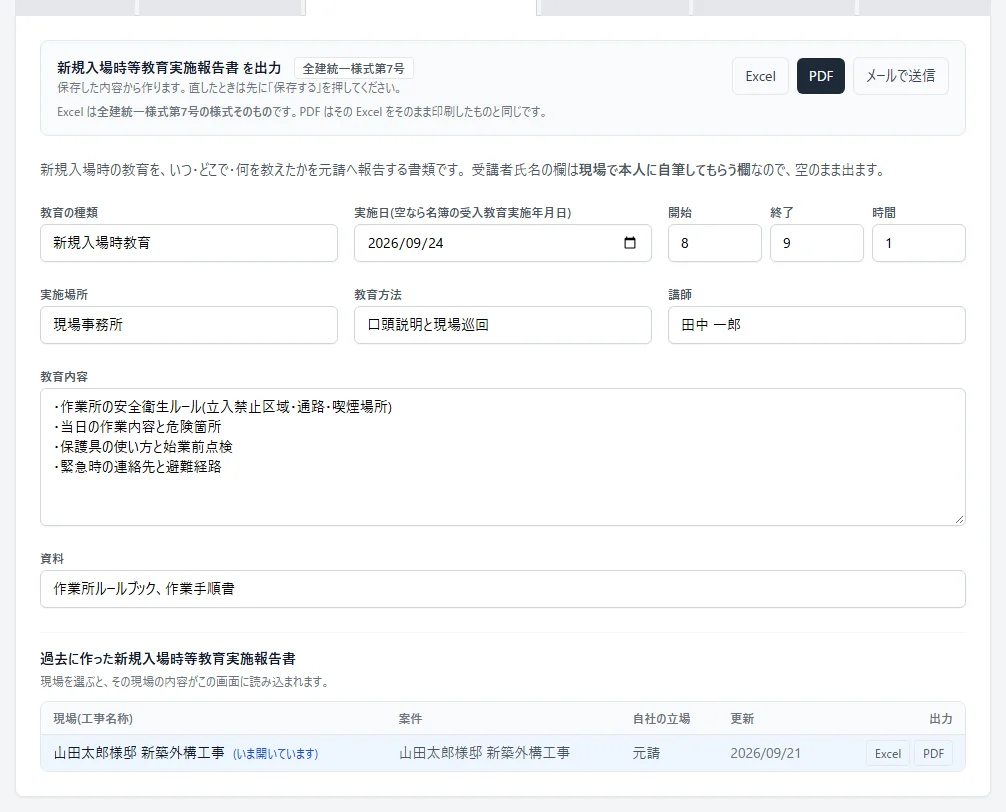Viewport: 1006px width, 812px height.
Task: Click the 案件 column header
Action: click(411, 719)
